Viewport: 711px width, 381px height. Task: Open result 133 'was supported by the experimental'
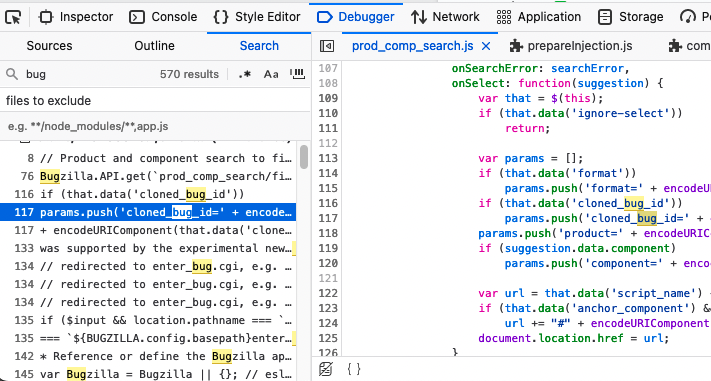[148, 248]
